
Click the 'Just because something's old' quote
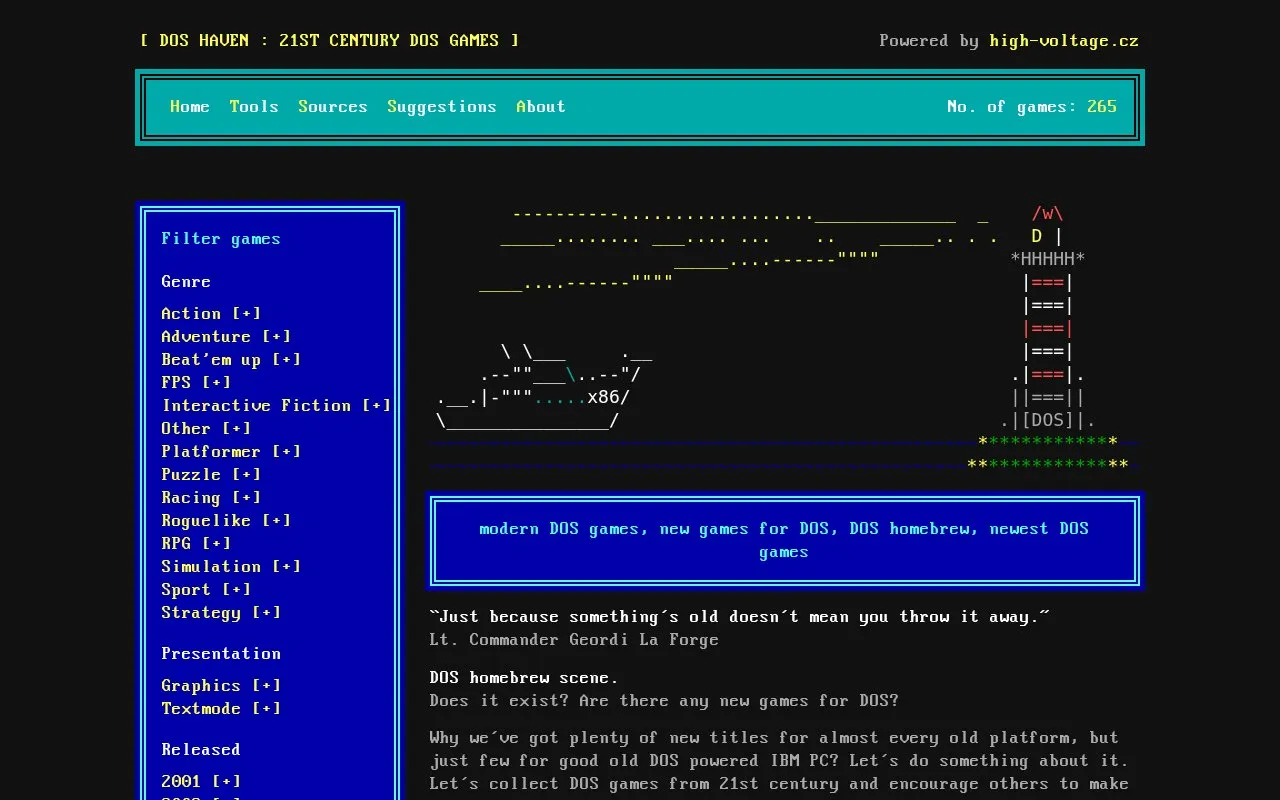[x=740, y=617]
